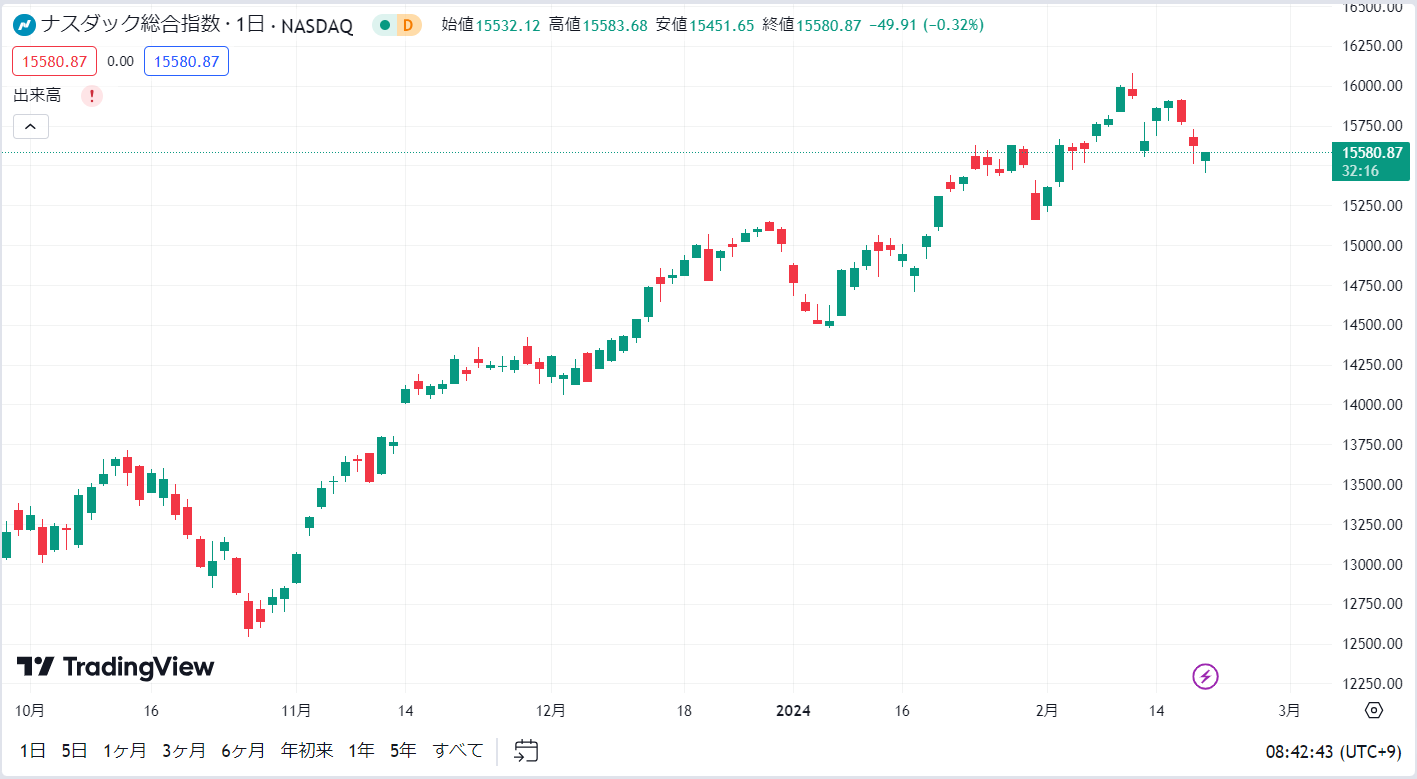Select the 年初来 time range
The height and width of the screenshot is (779, 1417).
click(x=307, y=750)
